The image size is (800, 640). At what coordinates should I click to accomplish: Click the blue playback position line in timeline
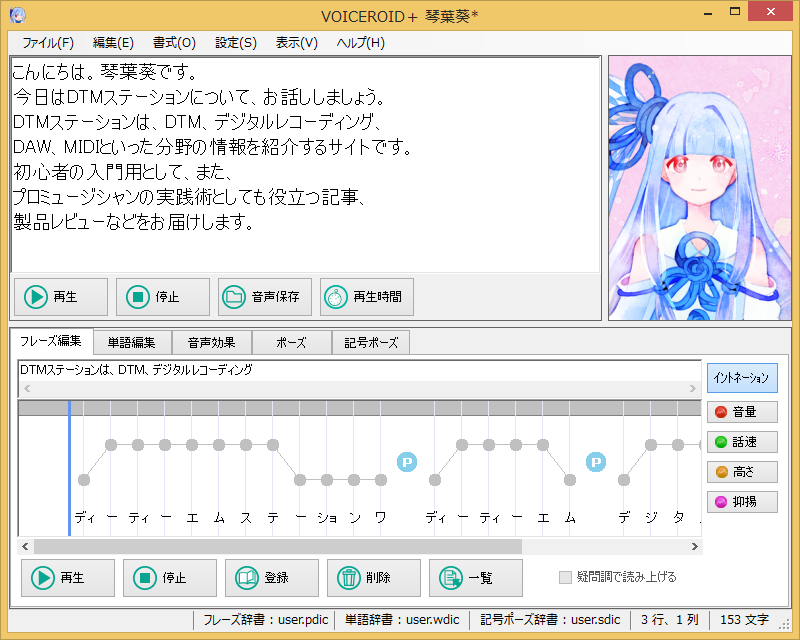click(x=69, y=470)
